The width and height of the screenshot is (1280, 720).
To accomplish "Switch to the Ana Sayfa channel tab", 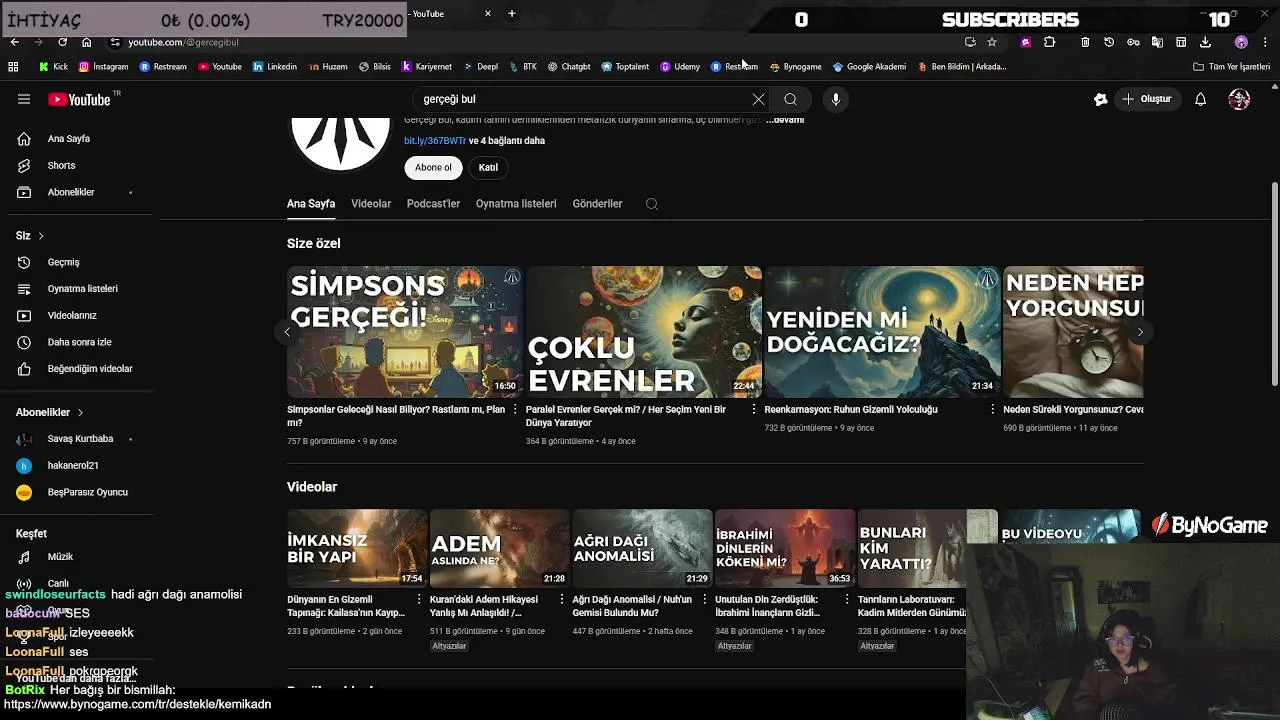I will click(x=311, y=204).
